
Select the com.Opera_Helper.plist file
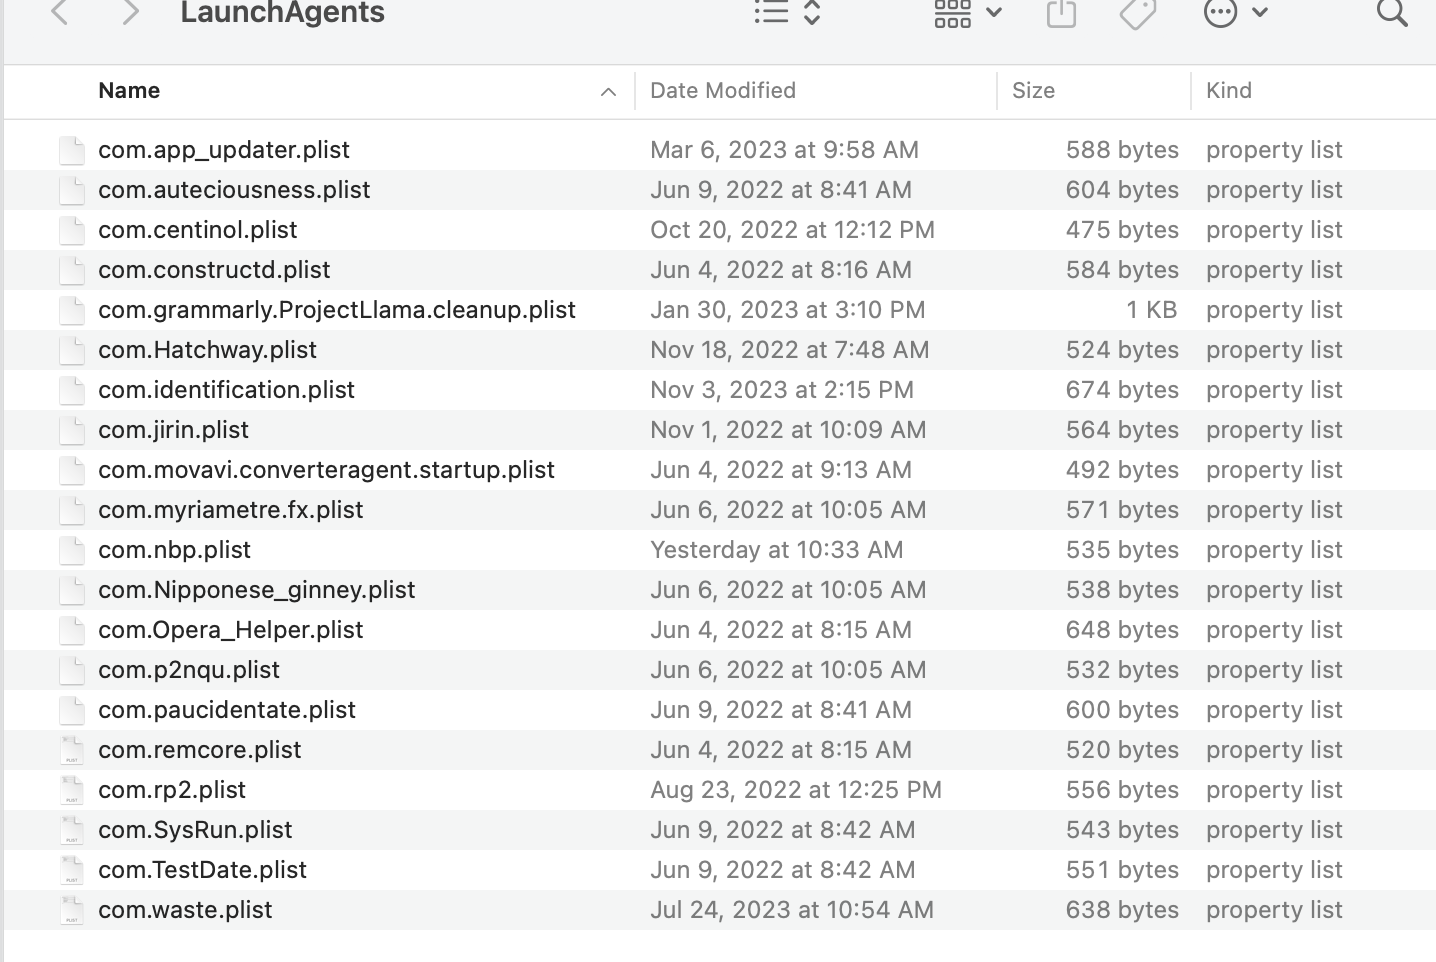pyautogui.click(x=230, y=630)
